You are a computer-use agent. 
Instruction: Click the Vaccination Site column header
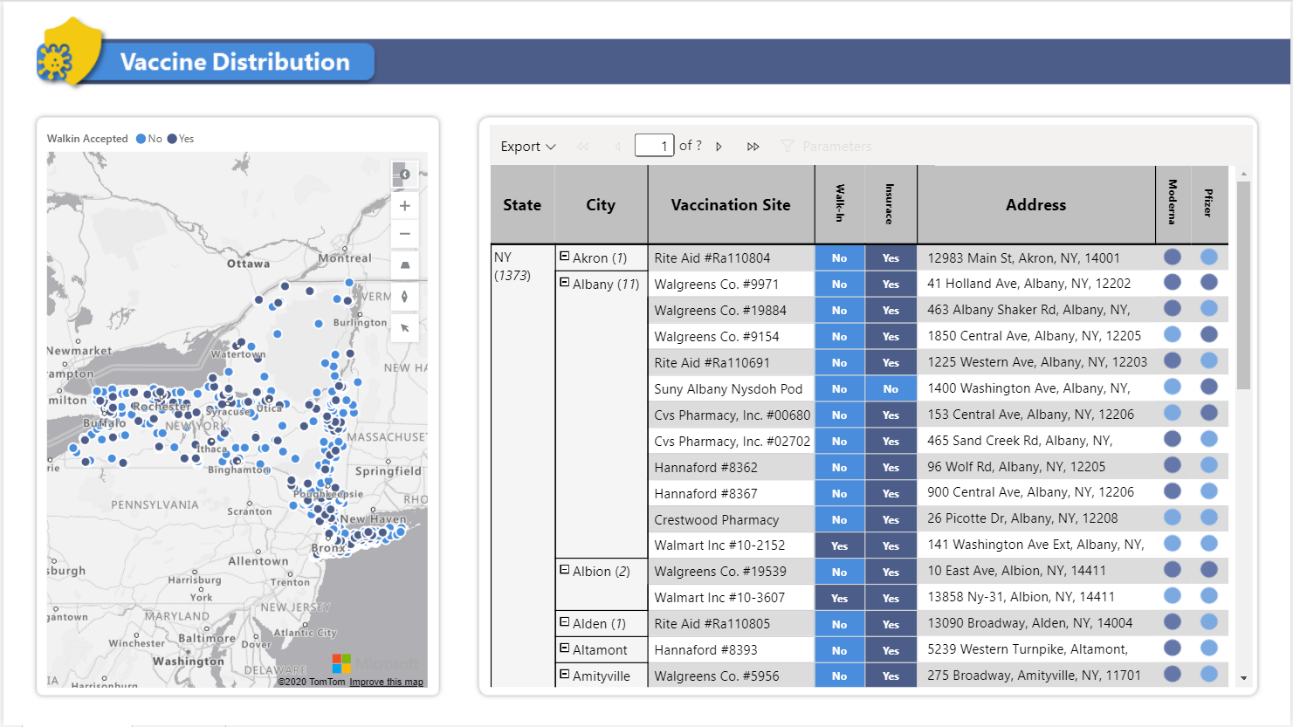(x=731, y=205)
